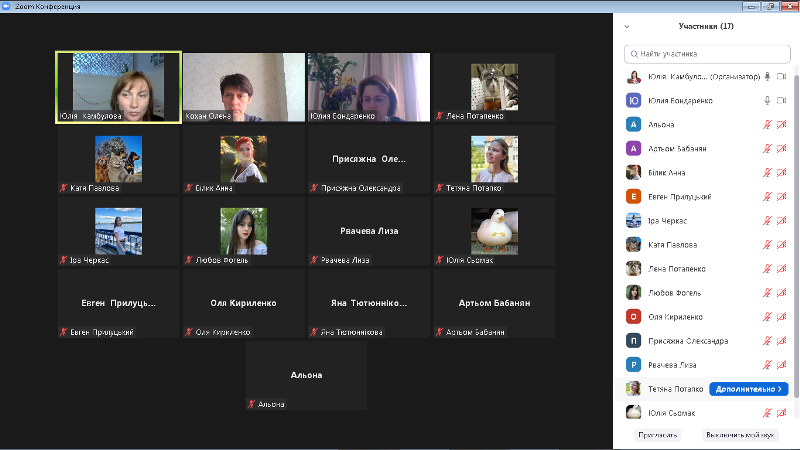Click the disabled camera icon for Лена Потапенко
The height and width of the screenshot is (450, 800).
click(x=781, y=268)
